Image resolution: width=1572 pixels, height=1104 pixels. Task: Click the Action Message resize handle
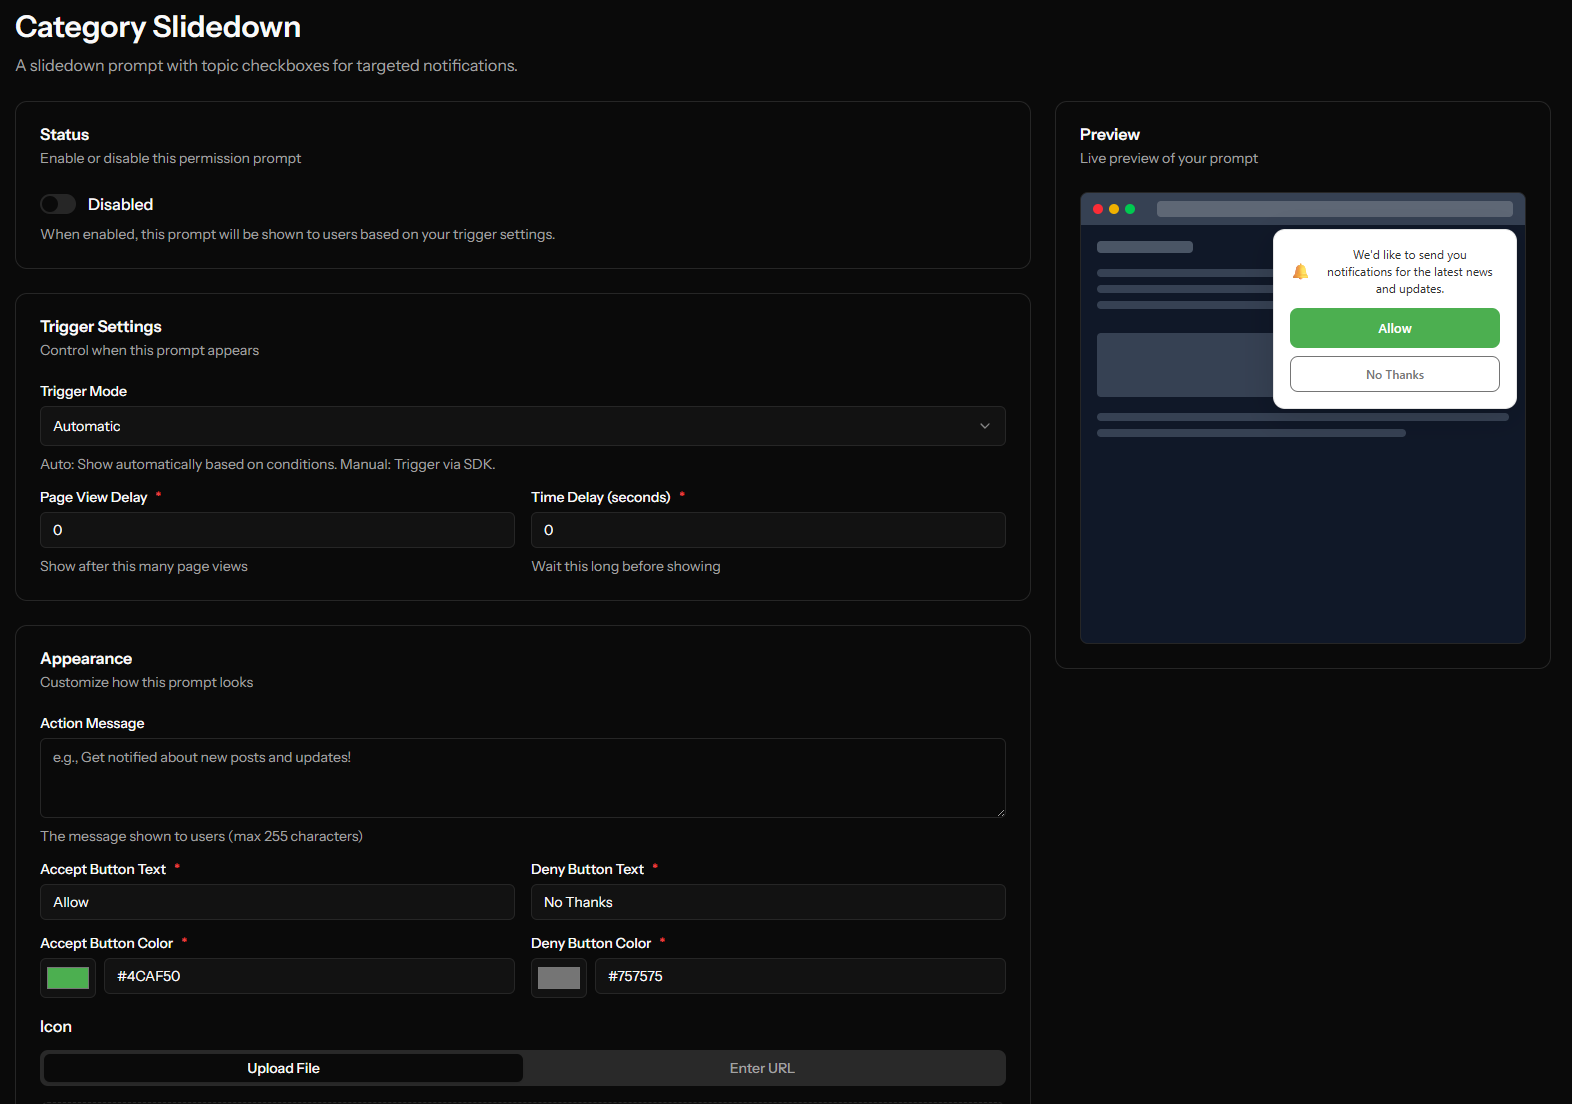(999, 811)
